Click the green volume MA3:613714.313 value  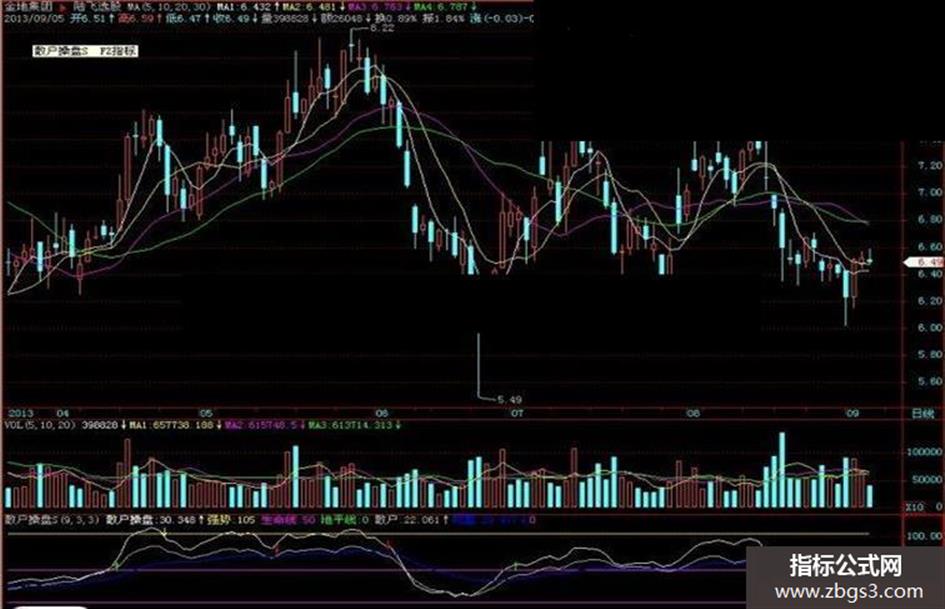pyautogui.click(x=349, y=425)
